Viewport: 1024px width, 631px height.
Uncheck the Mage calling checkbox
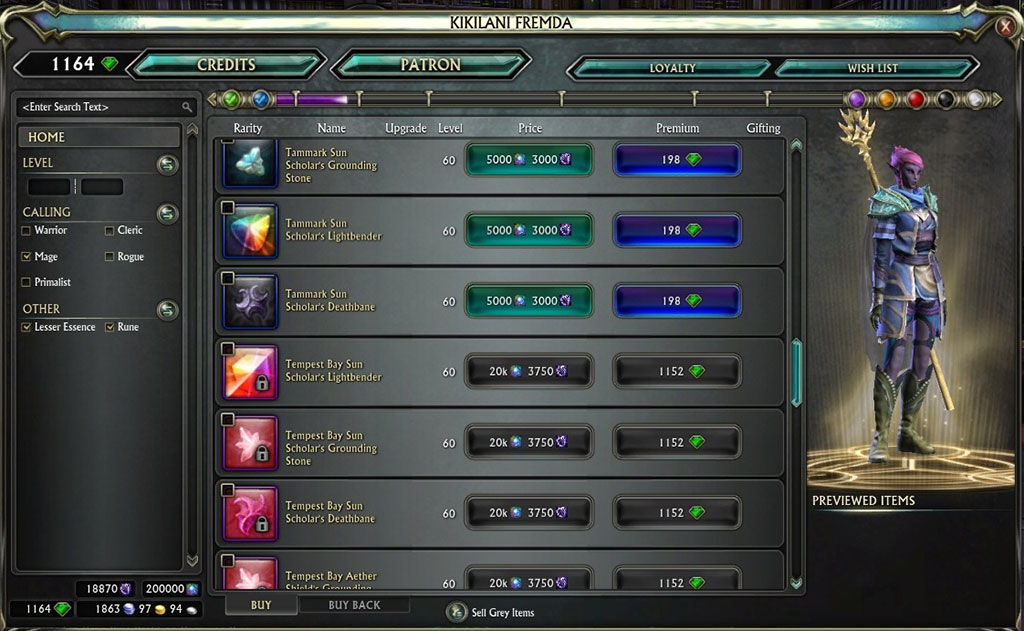tap(26, 257)
